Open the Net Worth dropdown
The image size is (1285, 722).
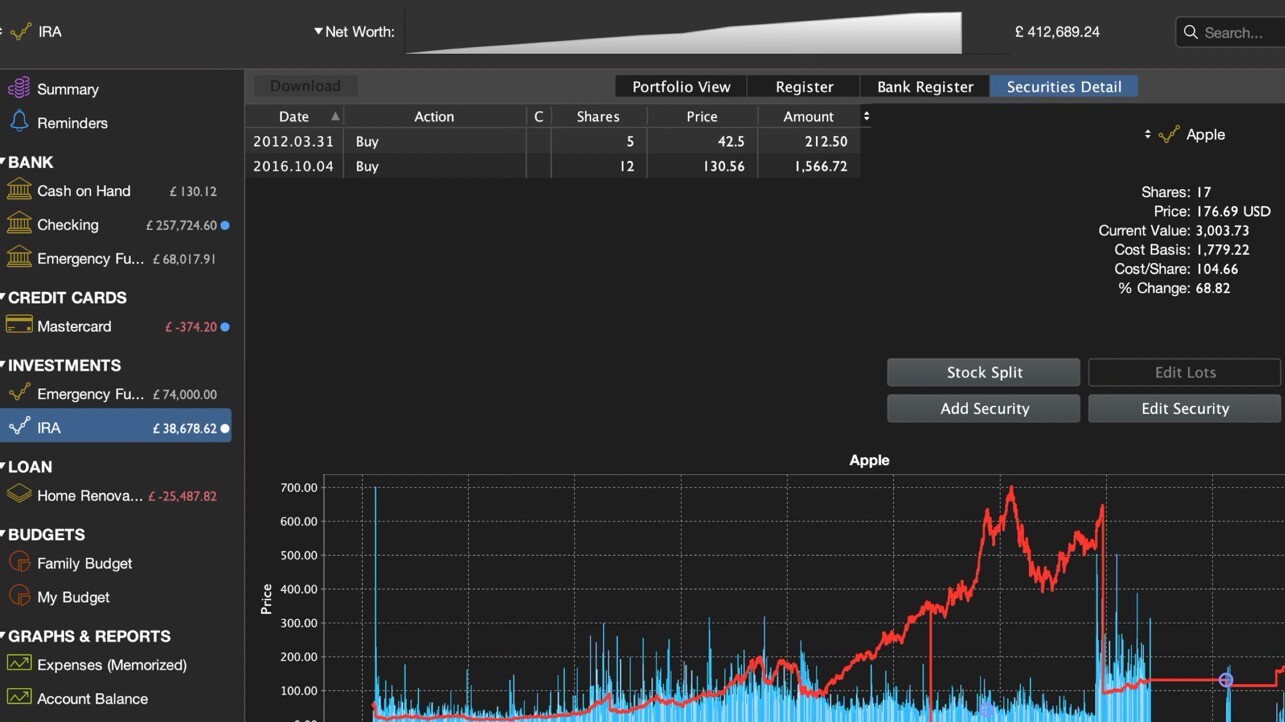pos(318,31)
